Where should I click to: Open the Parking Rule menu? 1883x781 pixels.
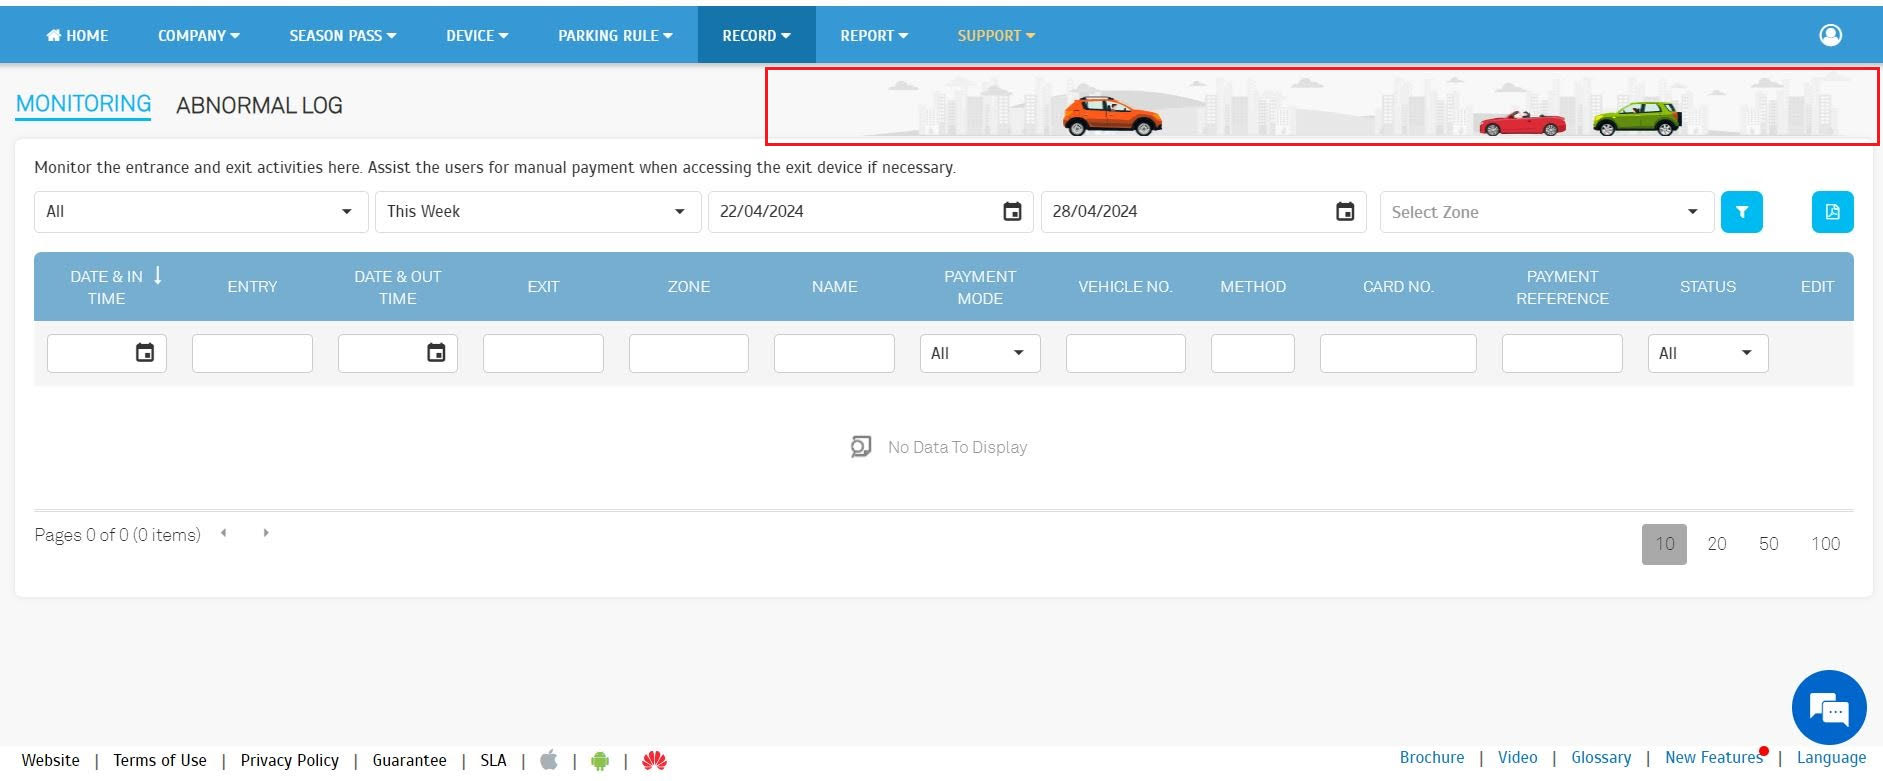tap(615, 35)
